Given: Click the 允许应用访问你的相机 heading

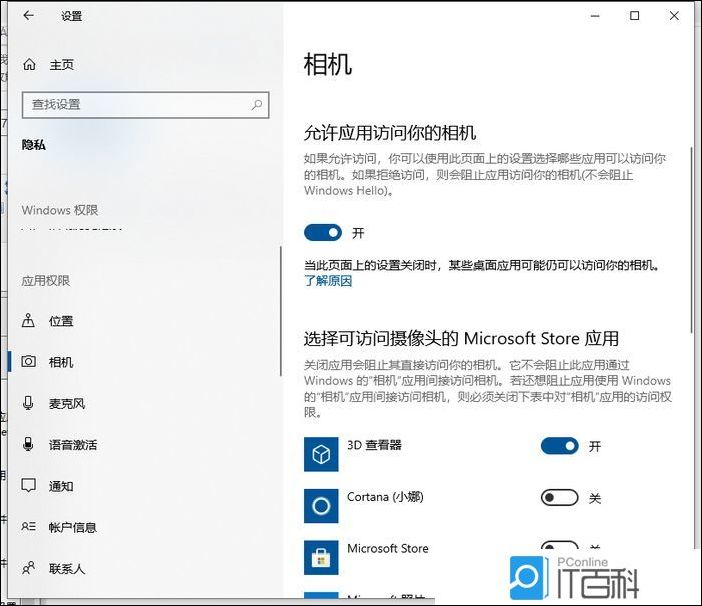Looking at the screenshot, I should (390, 133).
